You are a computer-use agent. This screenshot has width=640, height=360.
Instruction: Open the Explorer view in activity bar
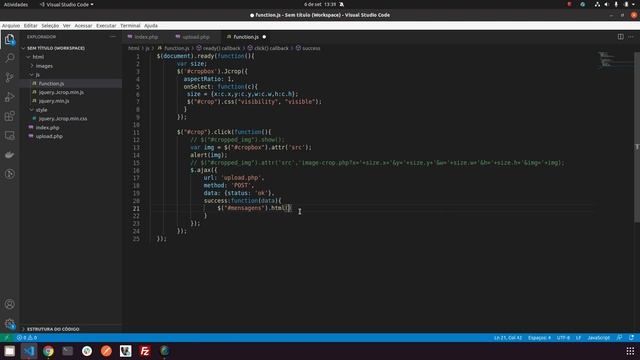[9, 40]
